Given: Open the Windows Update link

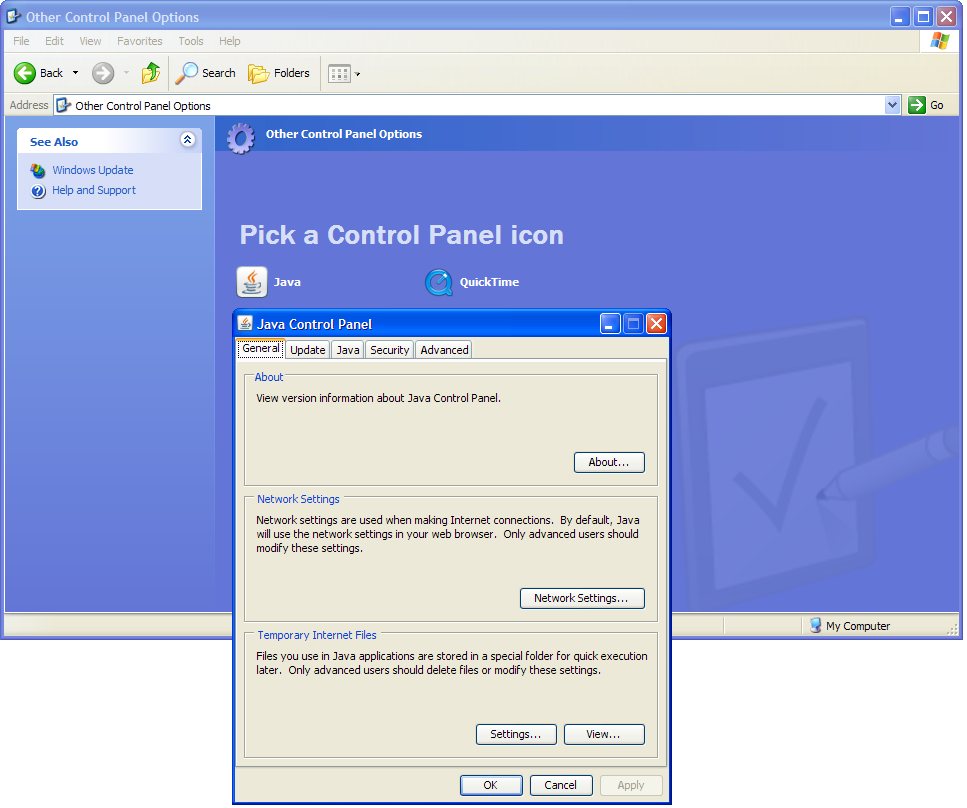Looking at the screenshot, I should coord(93,170).
